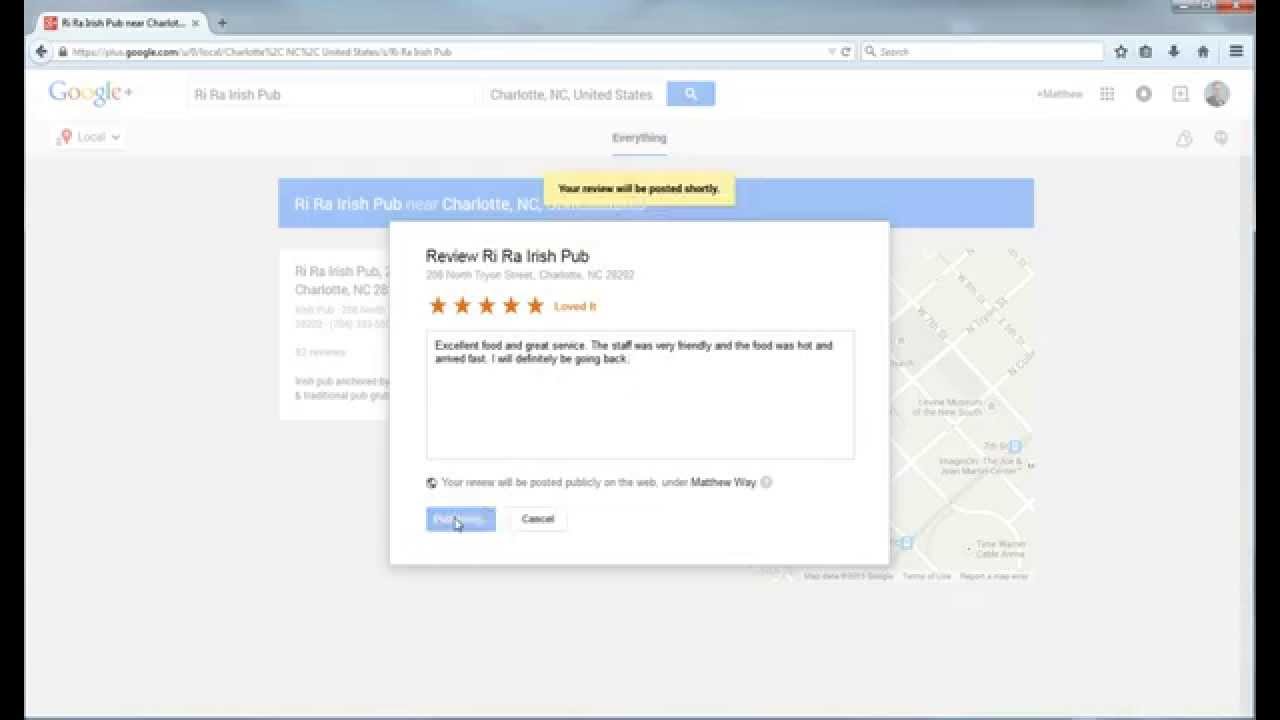Click the Publish button
The image size is (1280, 720).
click(460, 519)
